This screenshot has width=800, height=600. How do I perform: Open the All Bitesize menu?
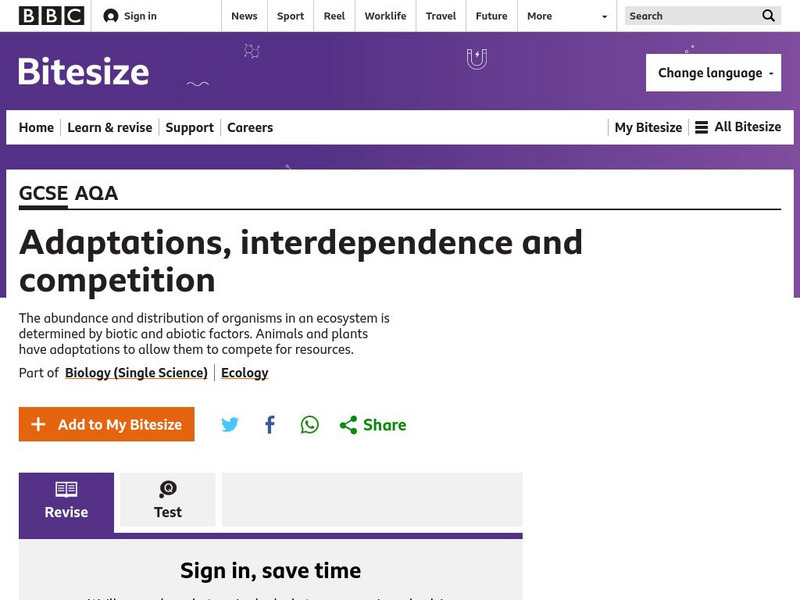coord(738,127)
